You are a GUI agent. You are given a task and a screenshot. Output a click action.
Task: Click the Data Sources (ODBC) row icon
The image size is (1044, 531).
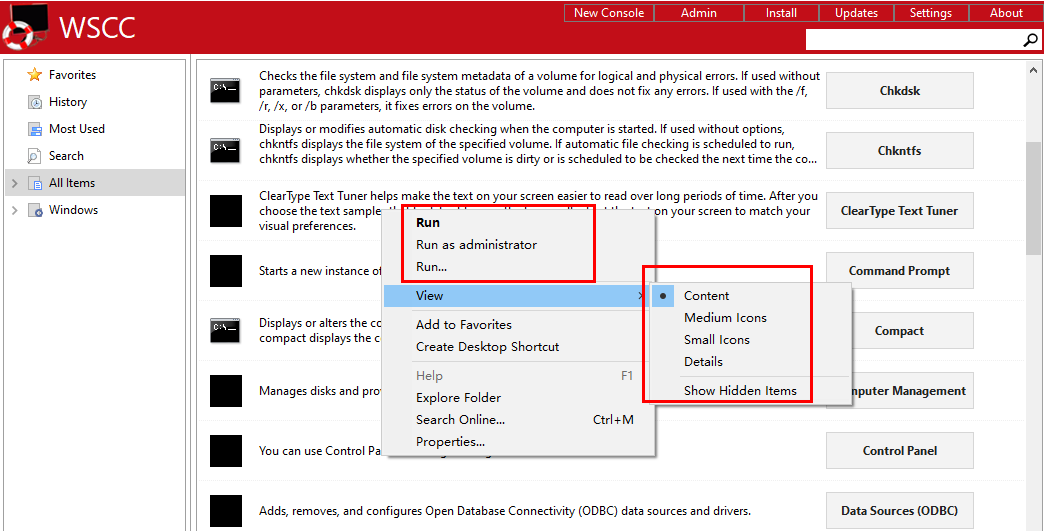[x=226, y=511]
